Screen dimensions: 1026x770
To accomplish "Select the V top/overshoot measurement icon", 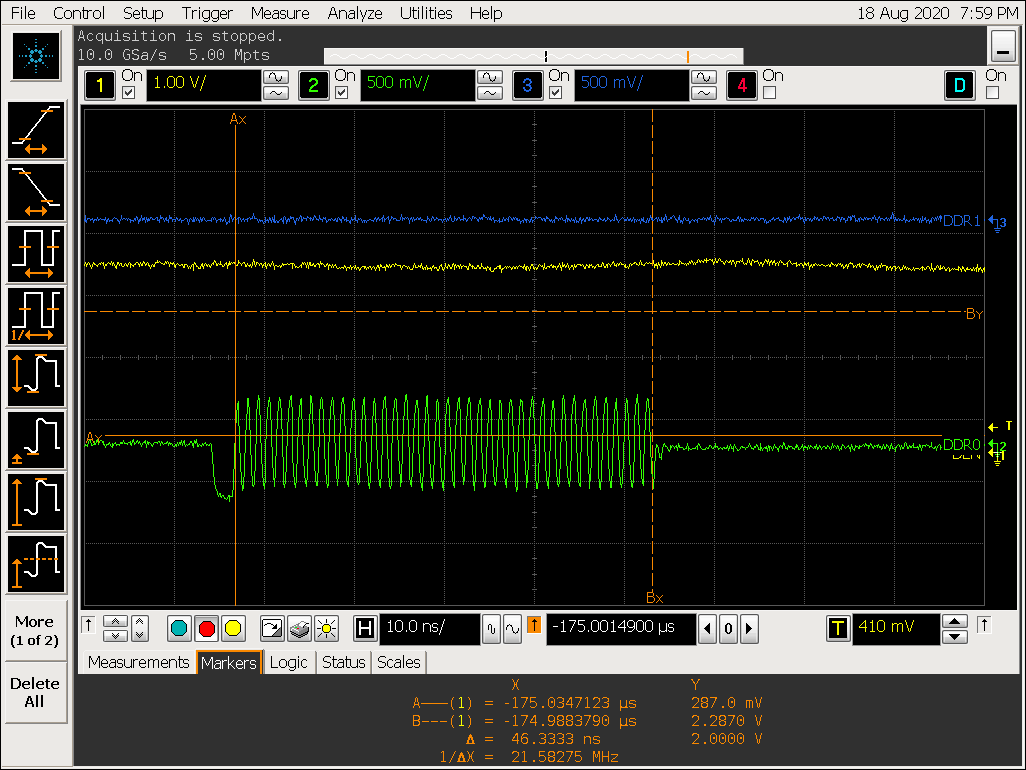I will [x=36, y=565].
